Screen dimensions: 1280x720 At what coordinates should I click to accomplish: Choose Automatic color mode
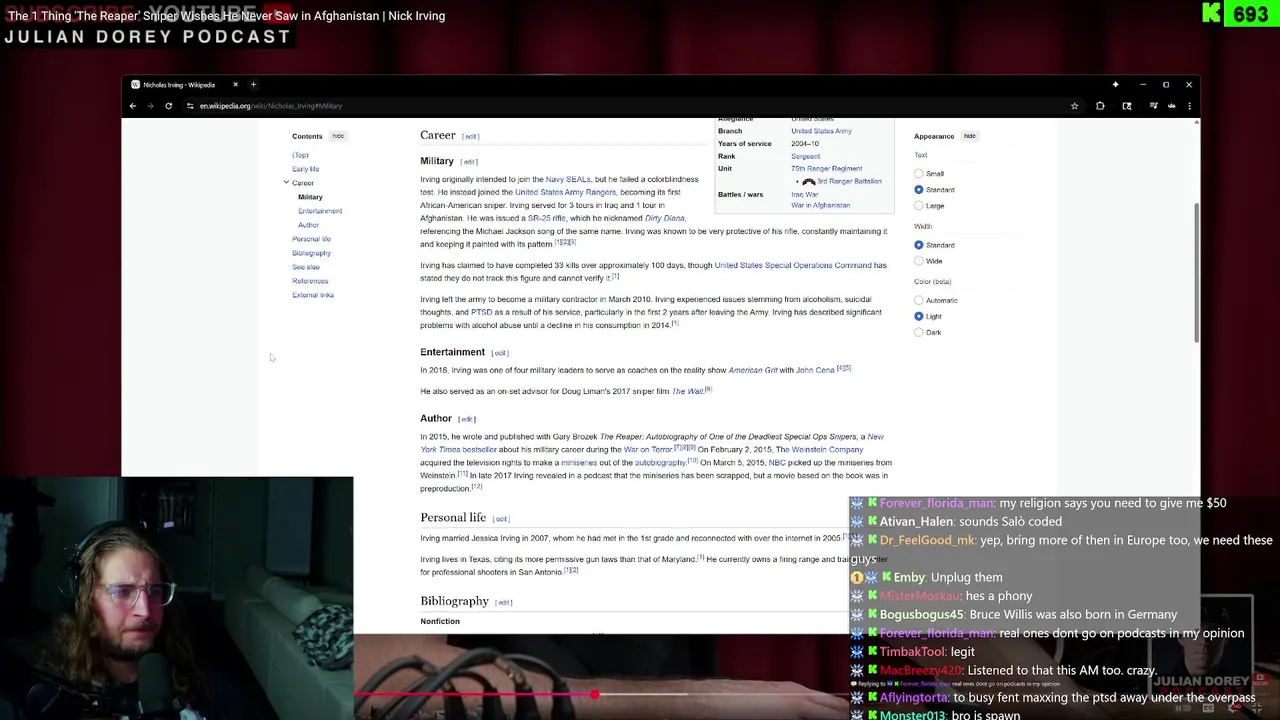(x=919, y=300)
